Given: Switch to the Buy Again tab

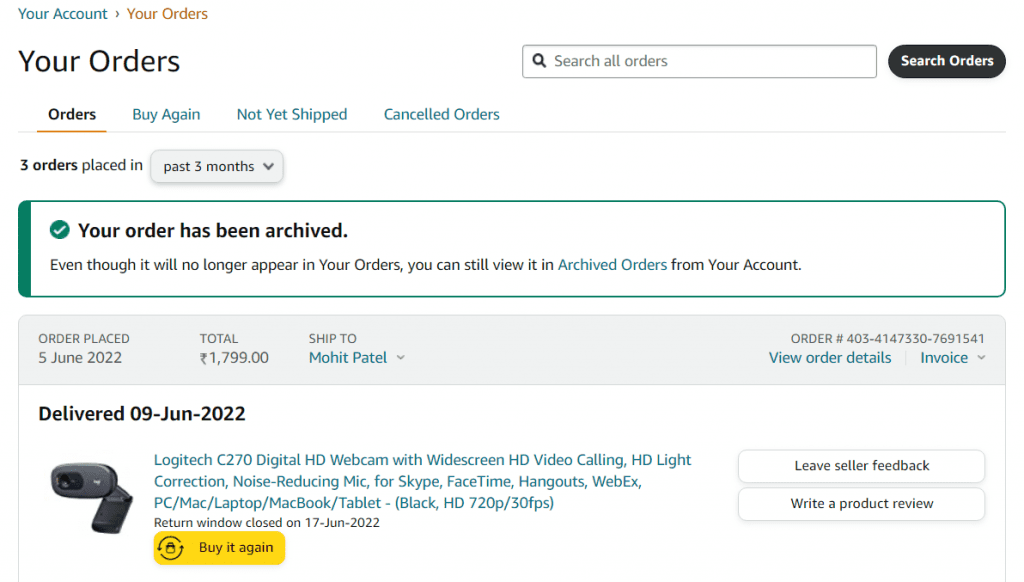Looking at the screenshot, I should [166, 114].
